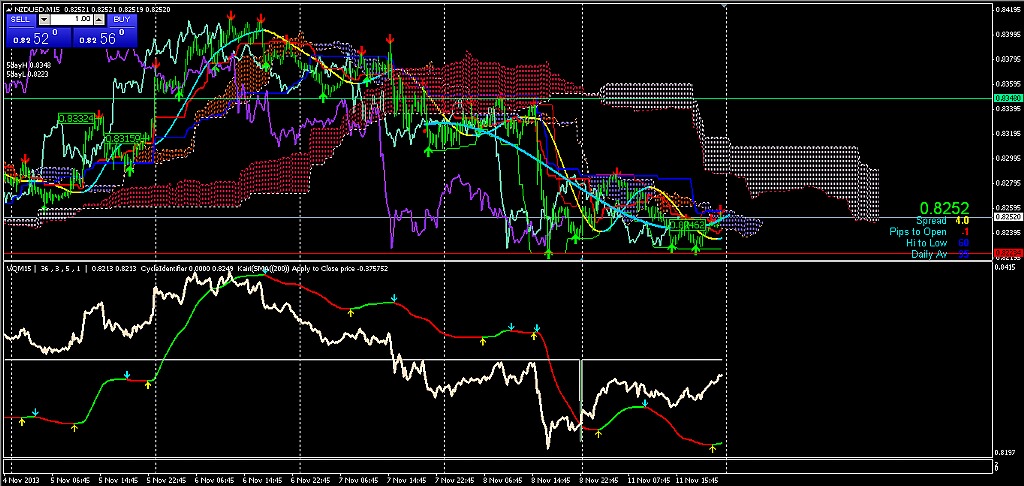Toggle the one-click trading panel arrow icon
Screen dimensions: 1024x486
pos(7,10)
